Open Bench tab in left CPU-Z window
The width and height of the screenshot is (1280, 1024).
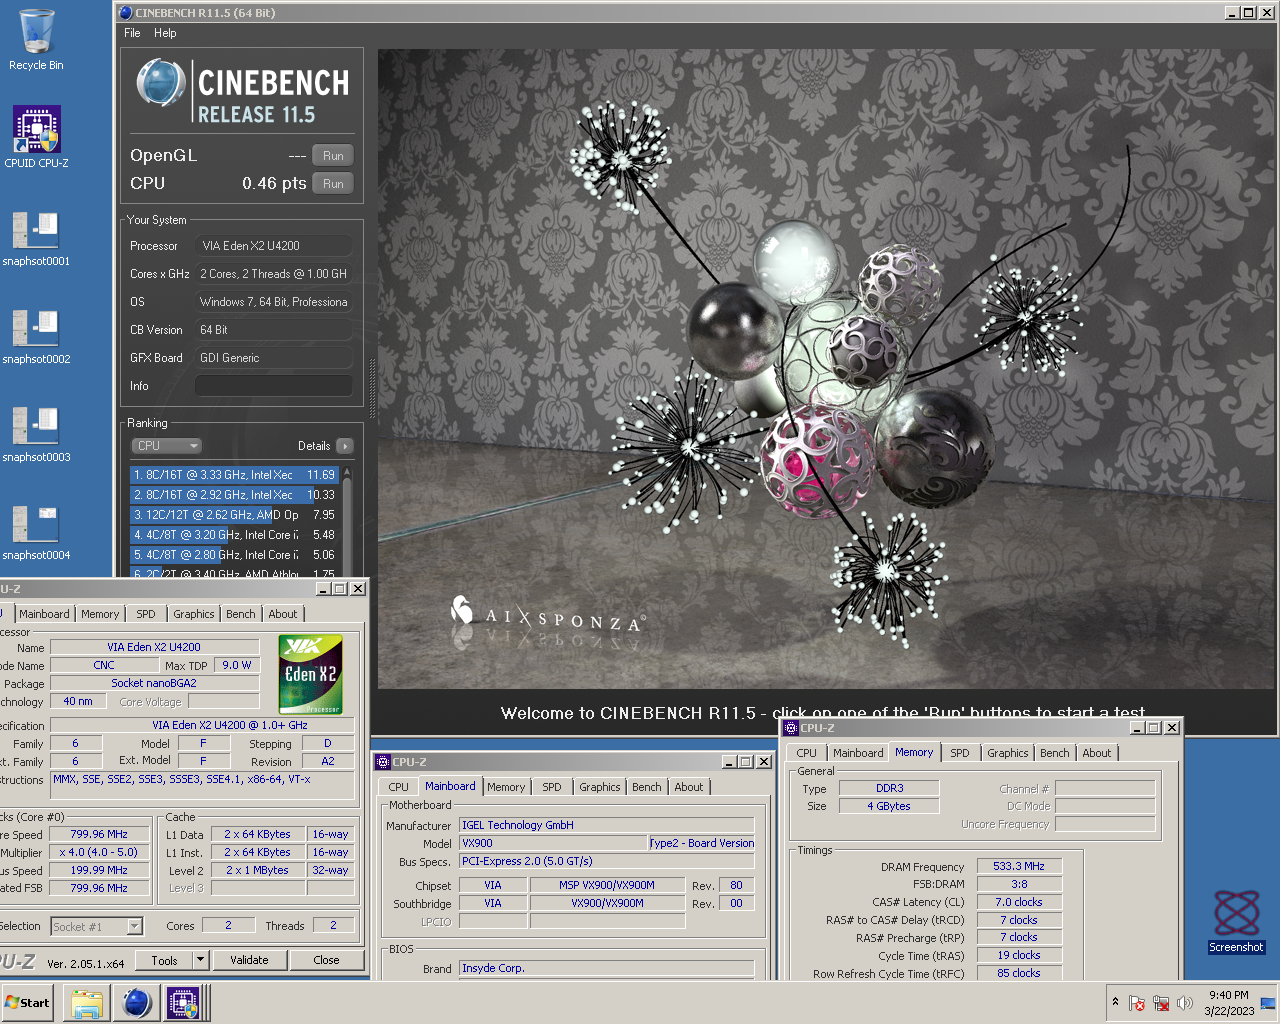coord(240,614)
